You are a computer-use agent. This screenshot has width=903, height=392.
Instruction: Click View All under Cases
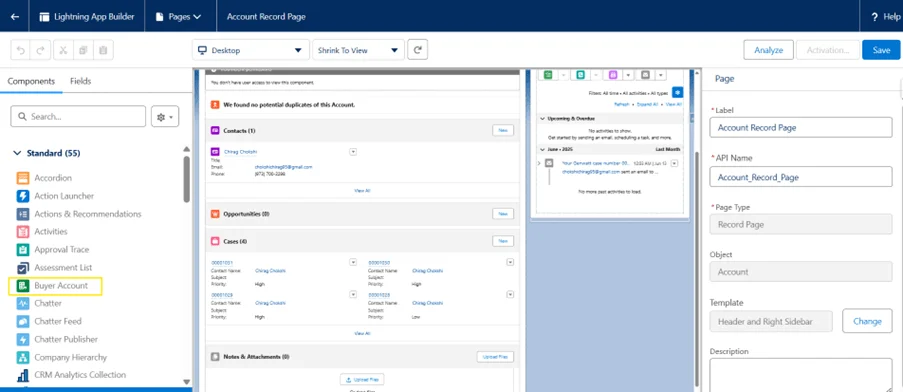(x=362, y=333)
